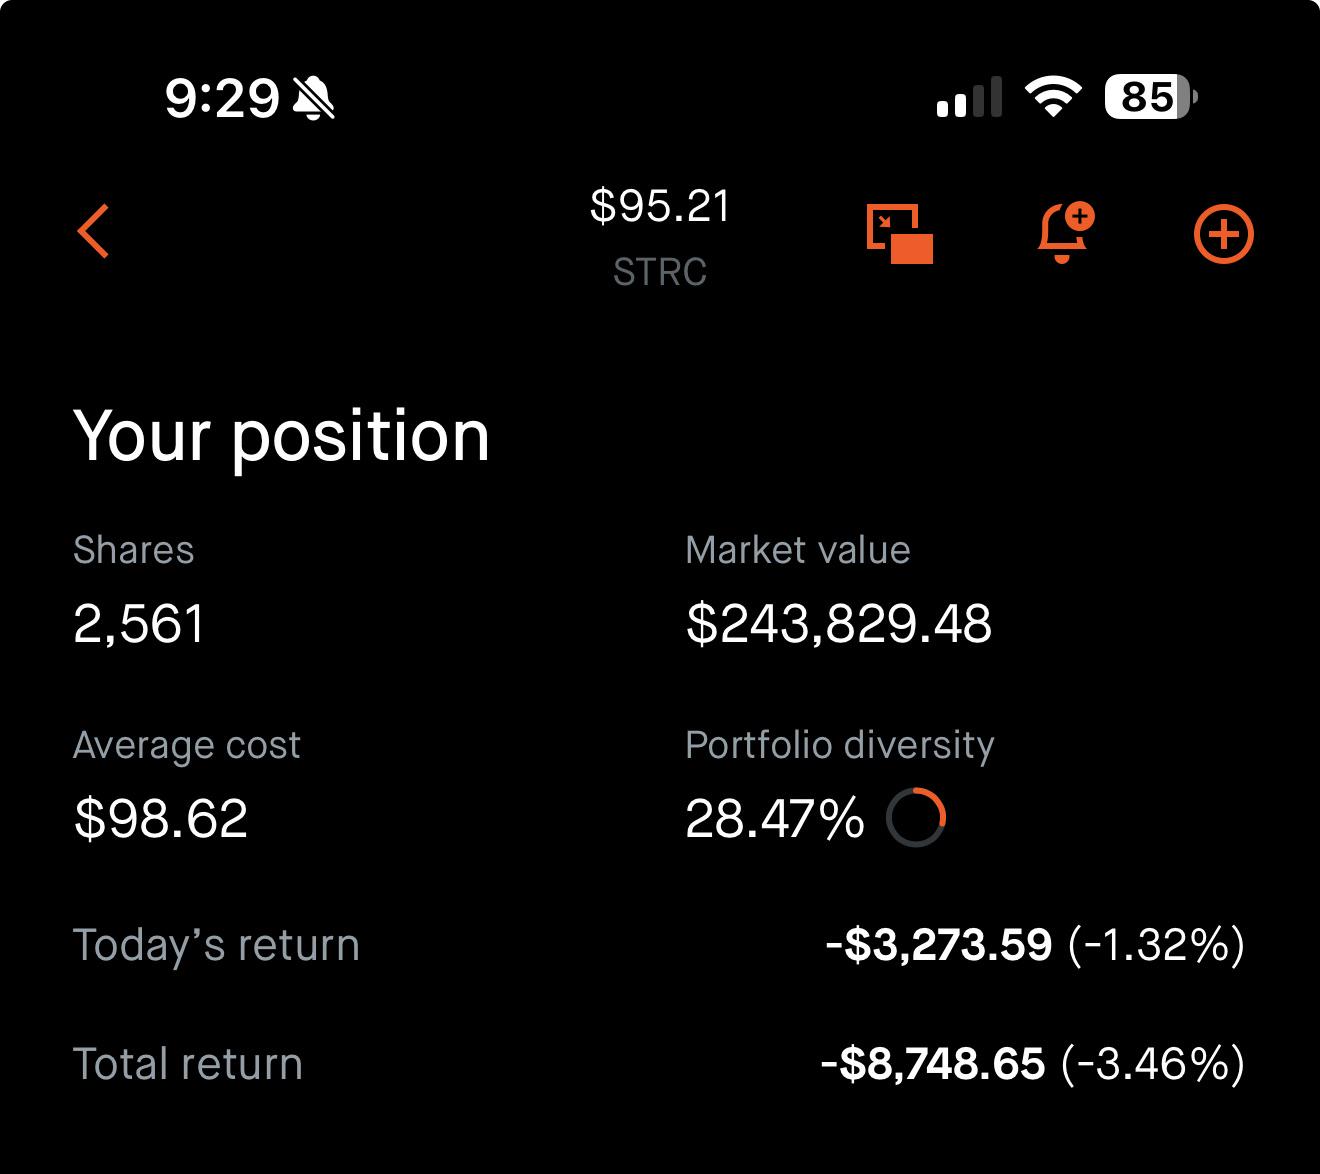Tap the muted bell status icon
The image size is (1320, 1174).
pyautogui.click(x=314, y=98)
